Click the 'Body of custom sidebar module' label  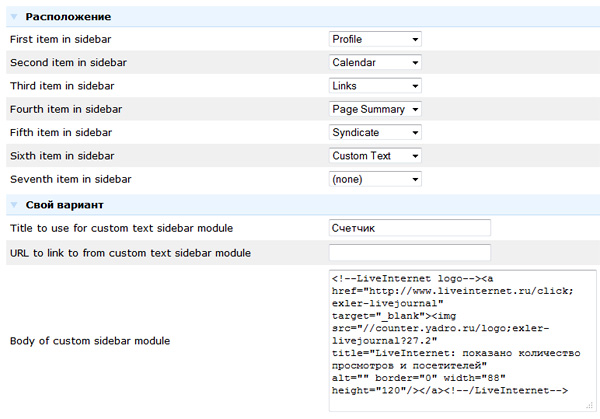tap(89, 341)
